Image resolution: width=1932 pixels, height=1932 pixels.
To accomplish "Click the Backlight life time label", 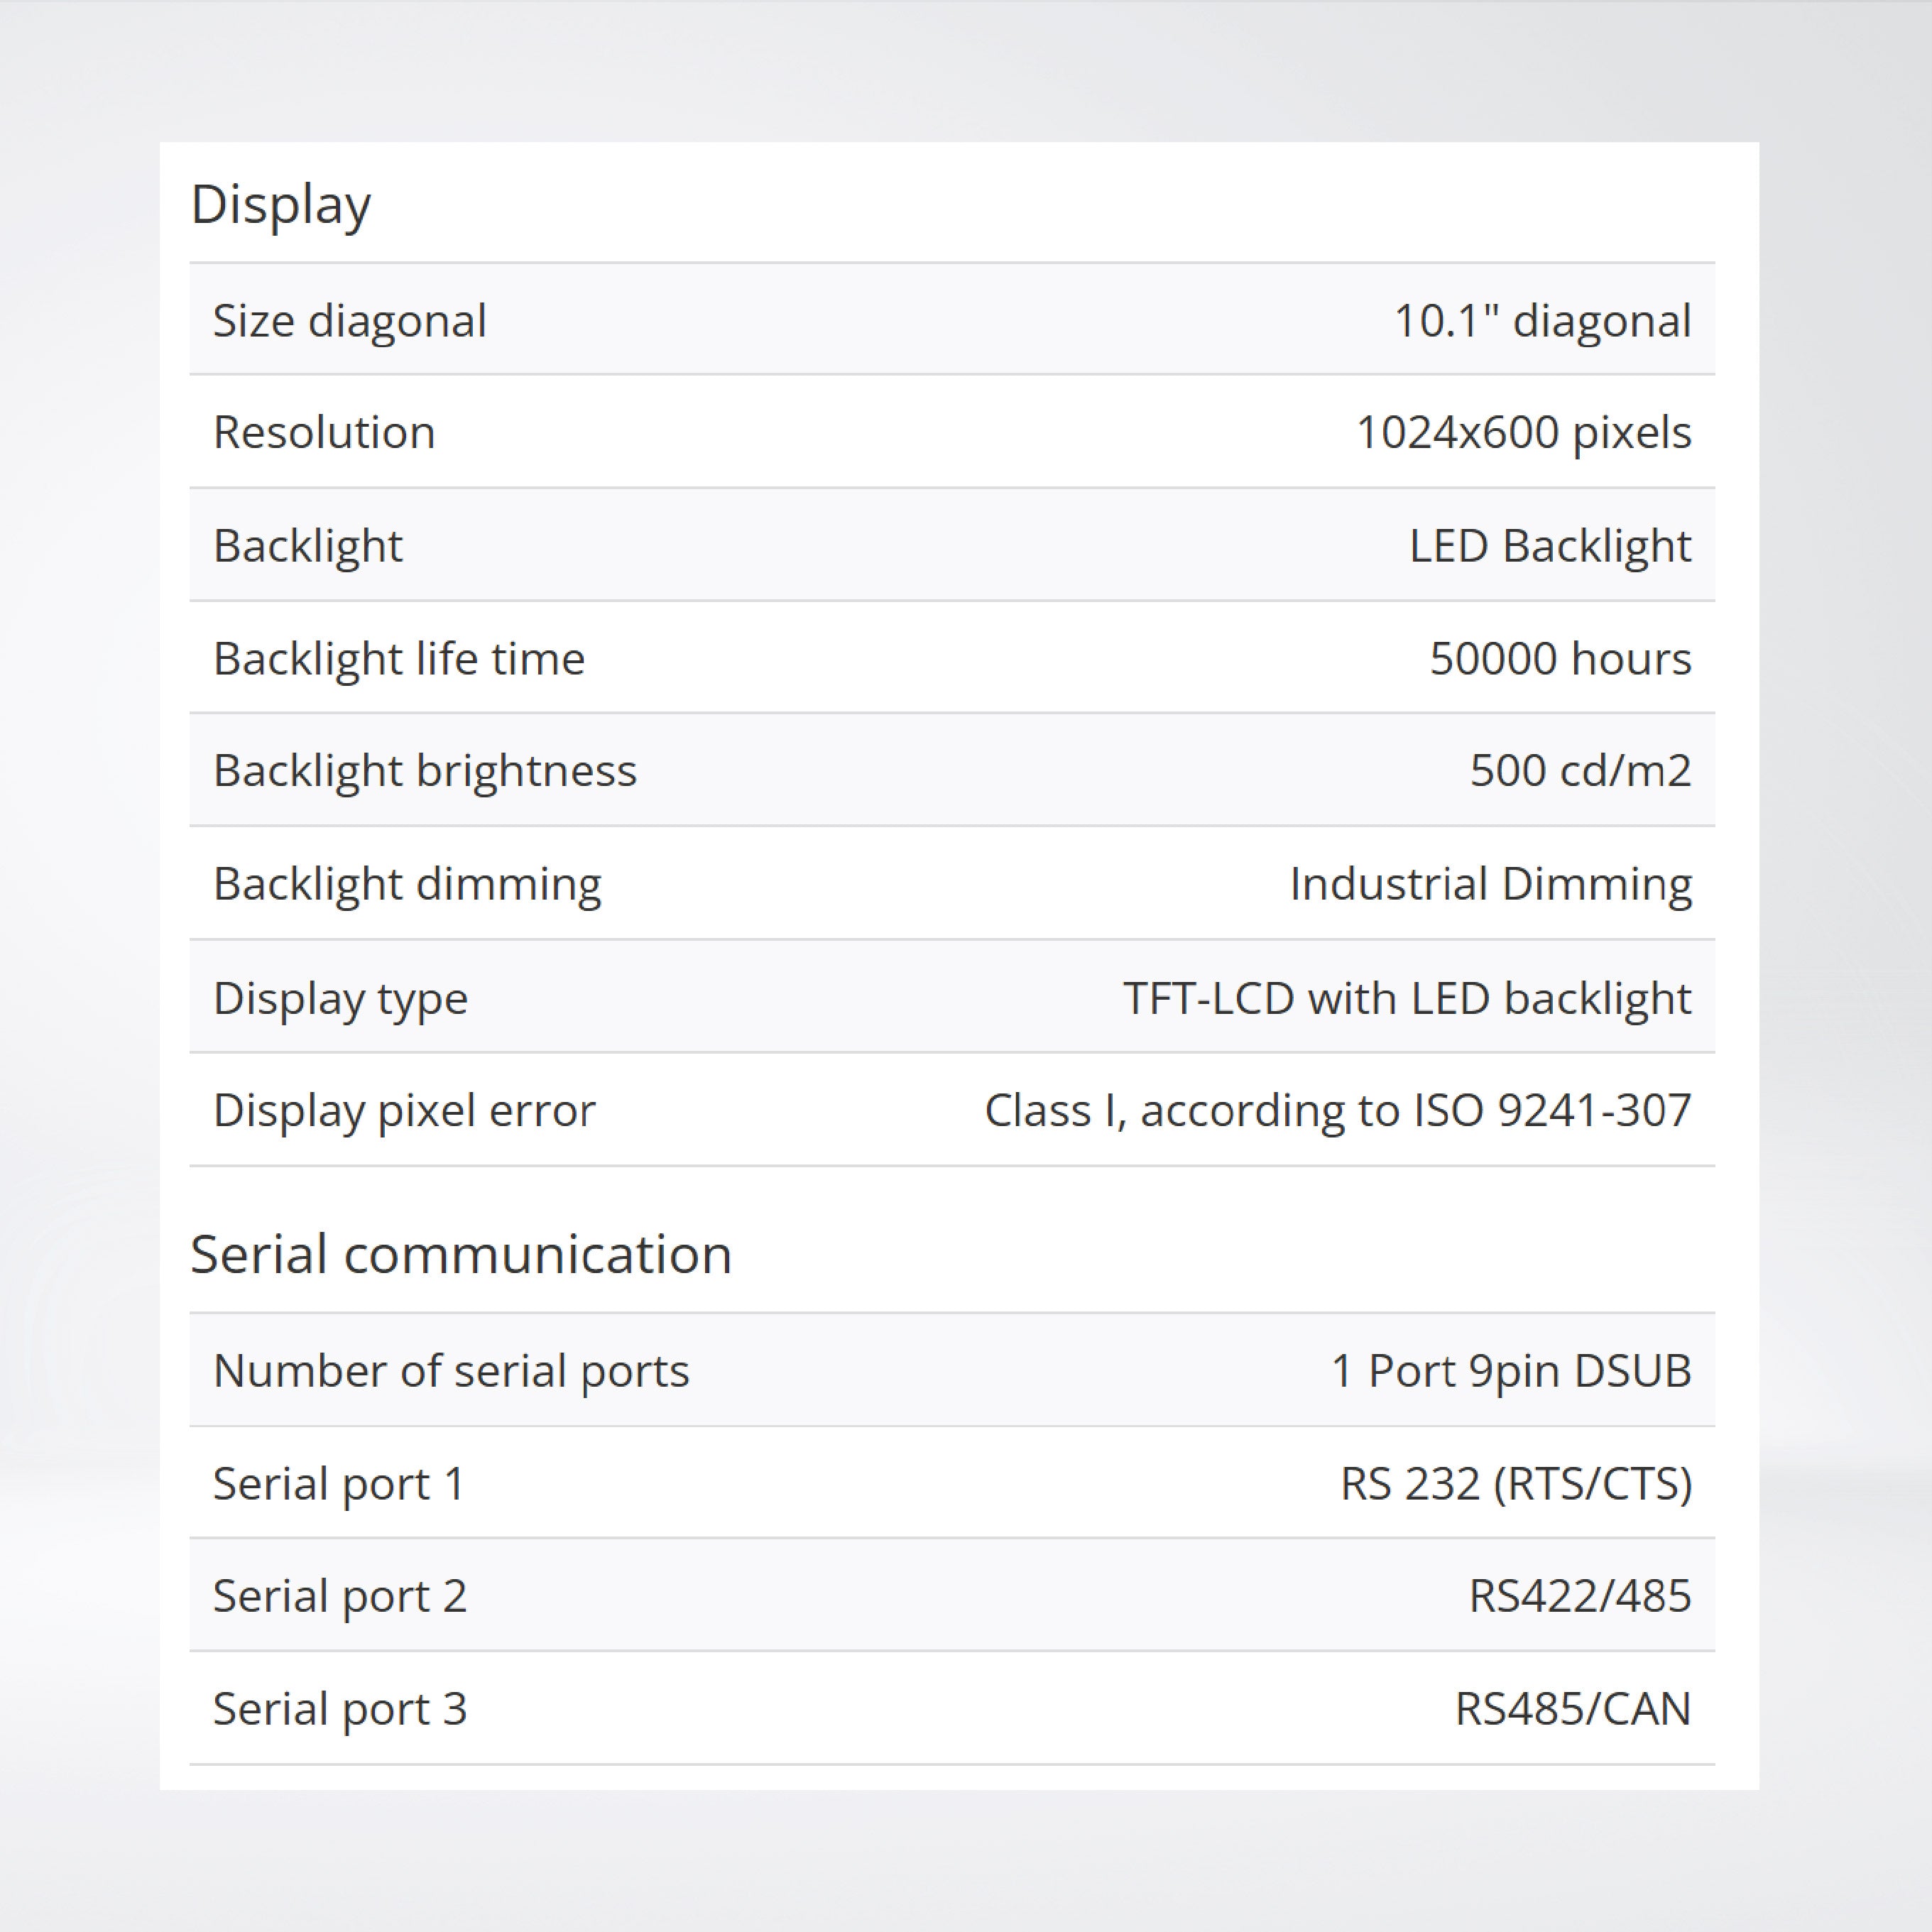I will click(x=399, y=658).
